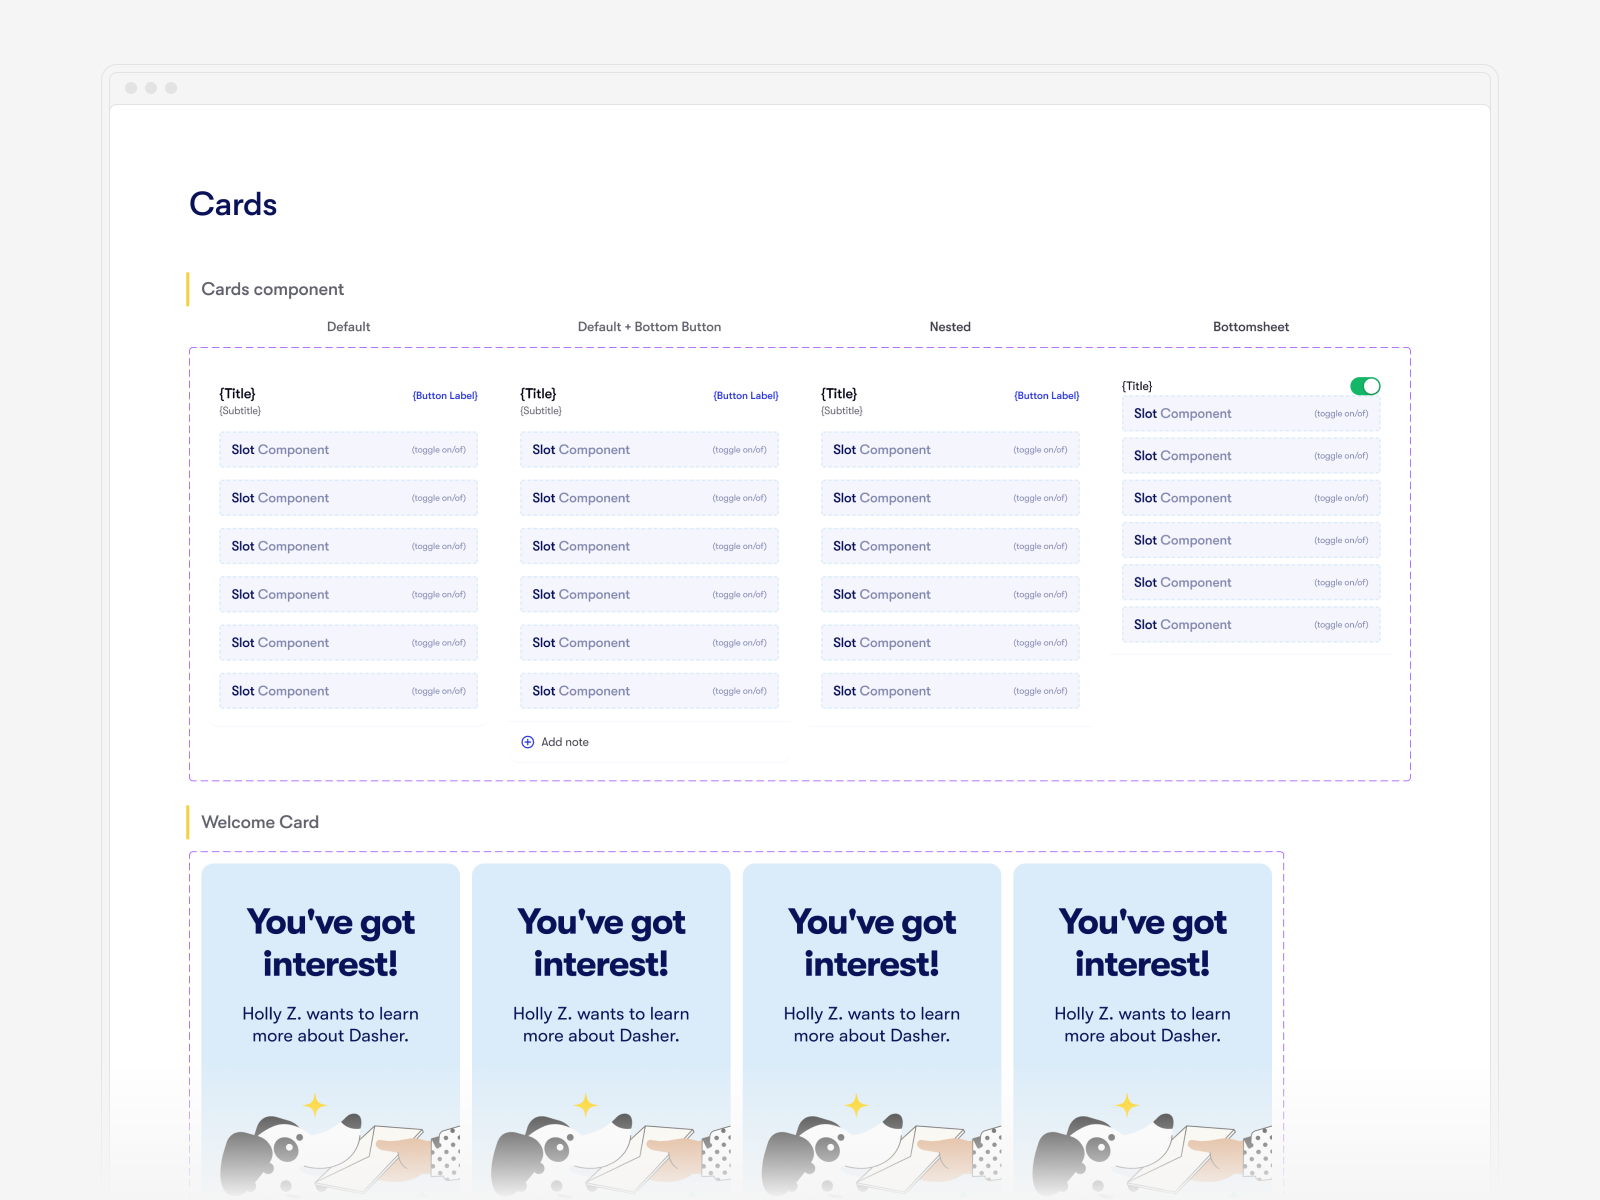Click {Title} in the Bottomsheet card
This screenshot has width=1600, height=1200.
[1137, 386]
